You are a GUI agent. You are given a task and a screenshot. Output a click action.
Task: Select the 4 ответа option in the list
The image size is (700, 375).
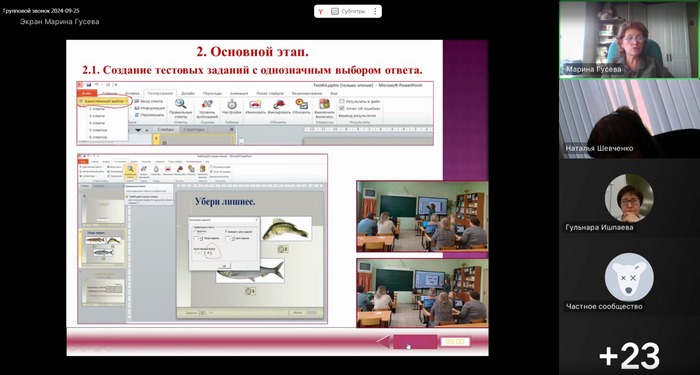[97, 123]
